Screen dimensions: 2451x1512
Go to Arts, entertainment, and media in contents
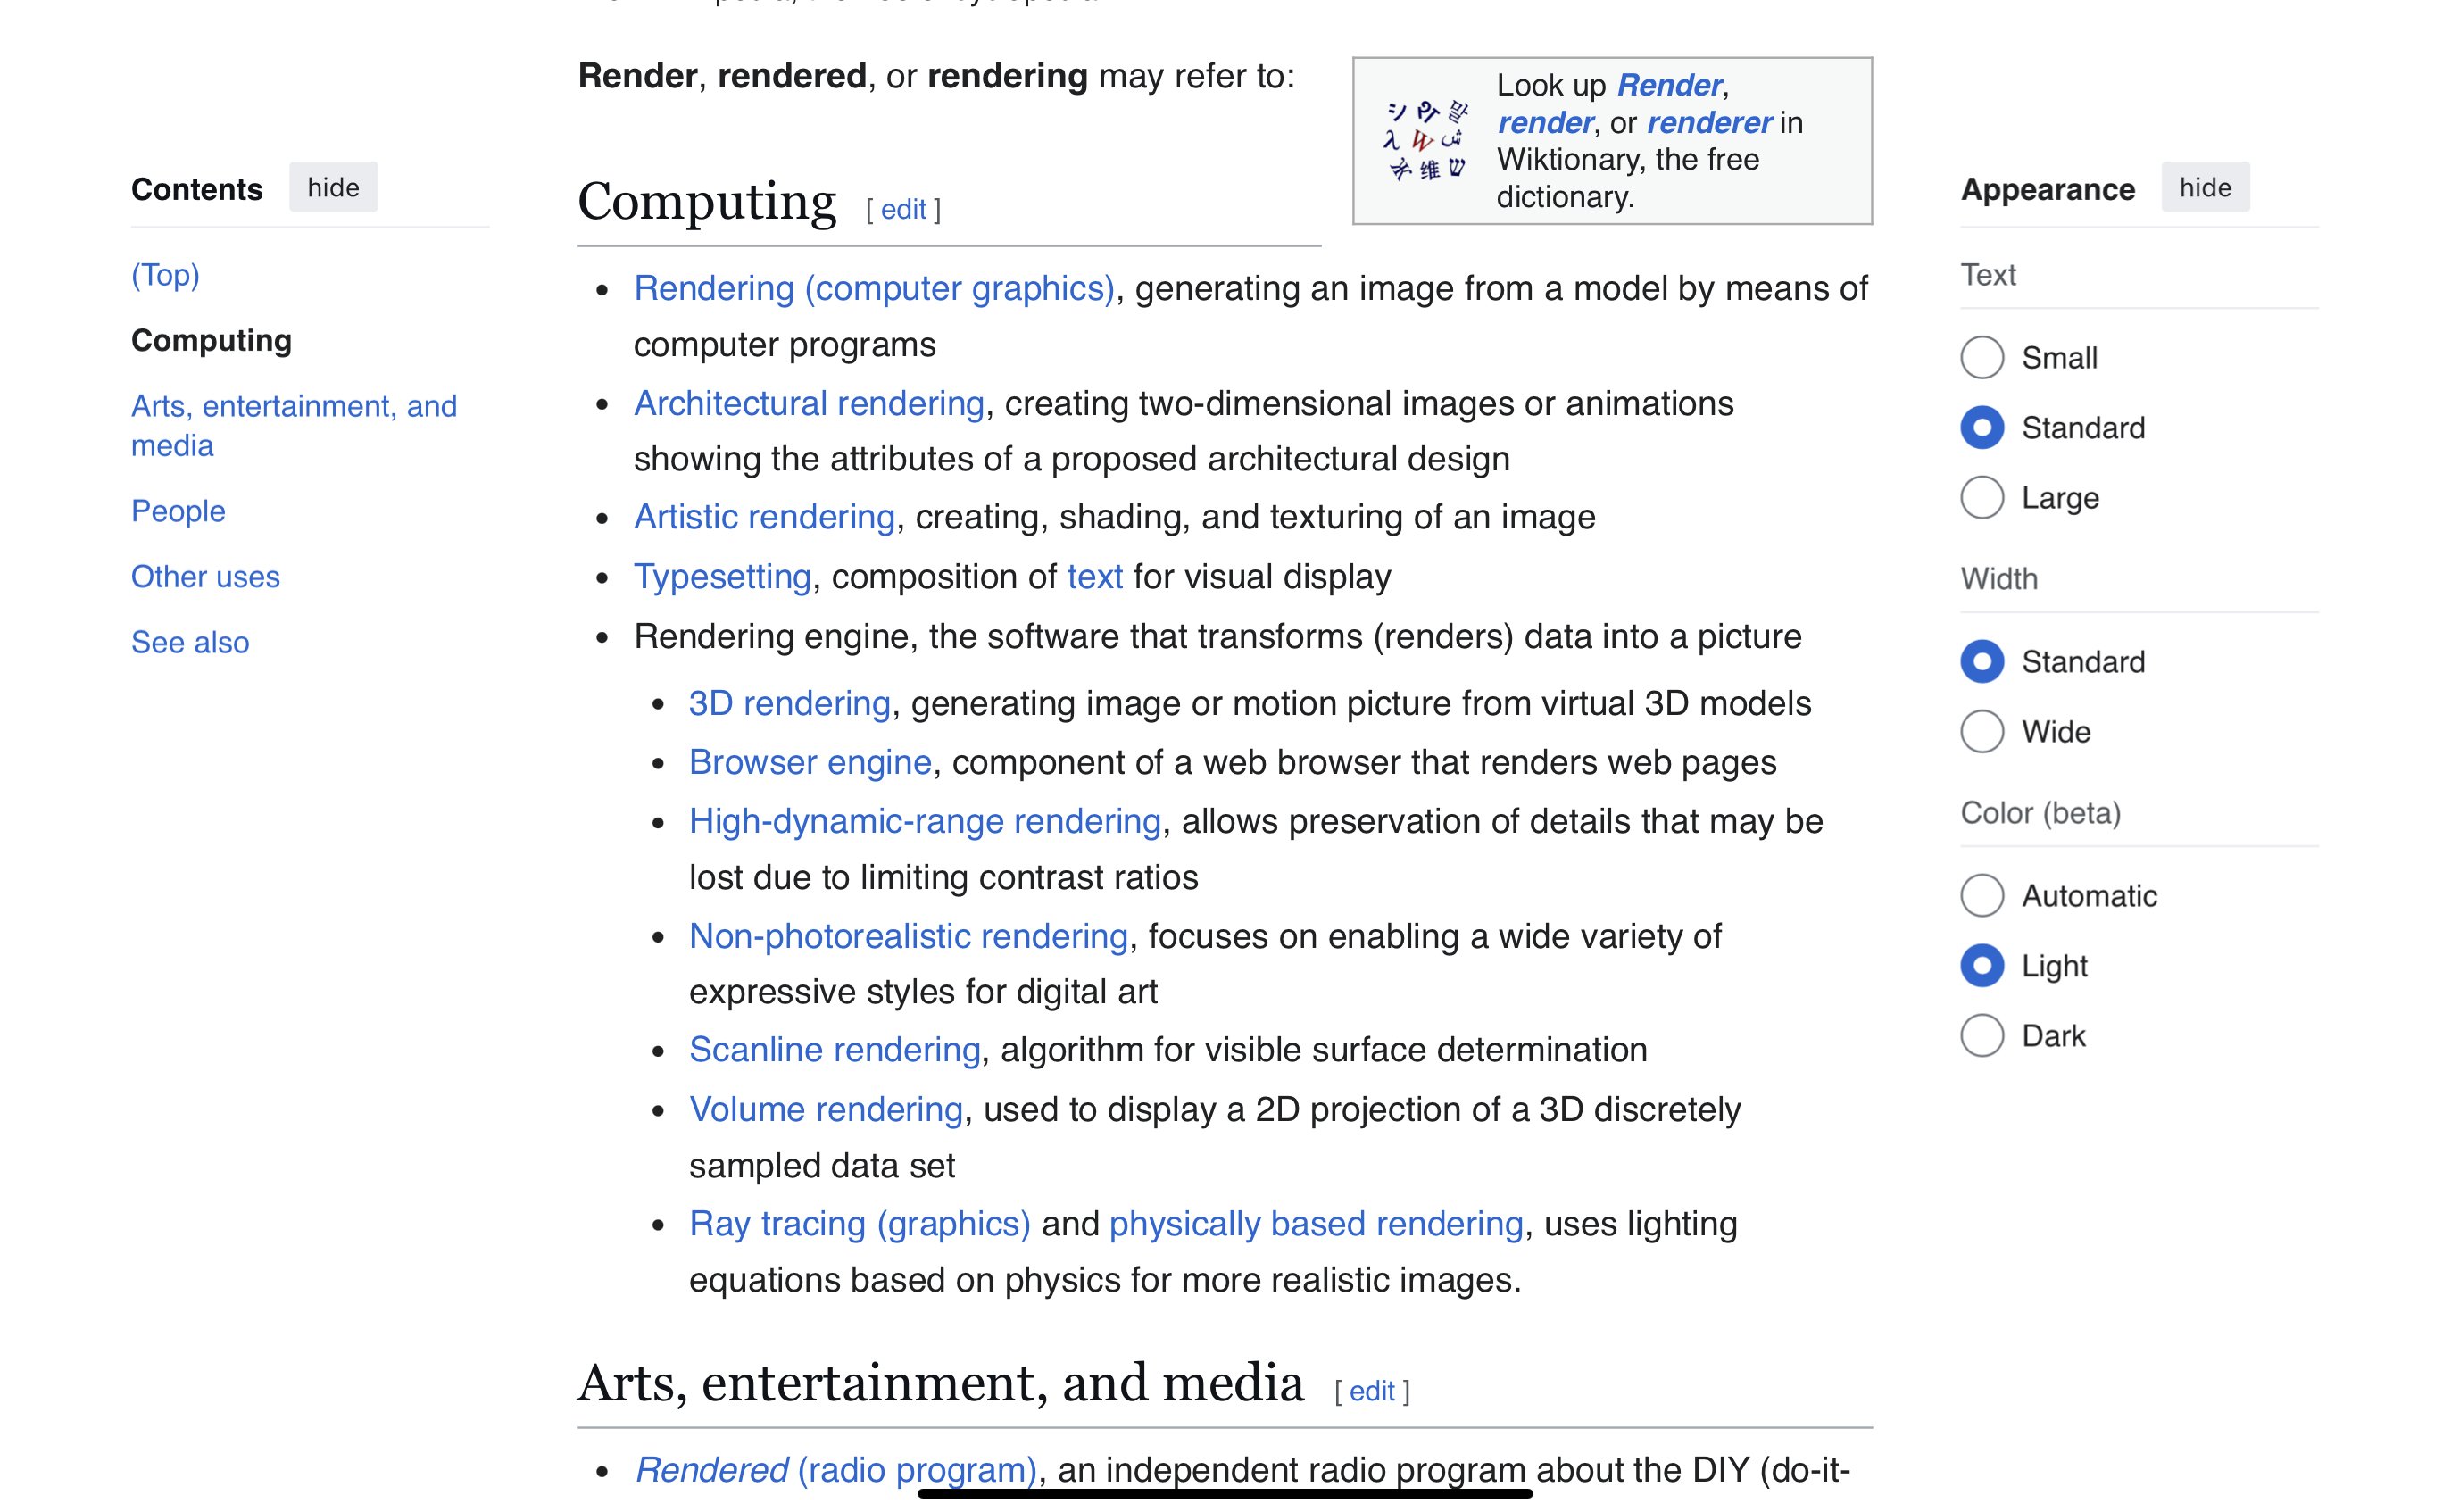pyautogui.click(x=294, y=426)
